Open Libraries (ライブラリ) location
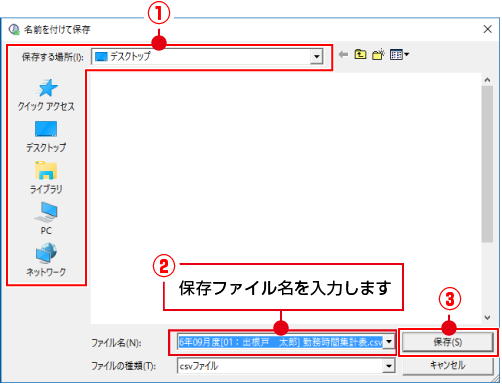This screenshot has width=502, height=385. click(x=46, y=178)
